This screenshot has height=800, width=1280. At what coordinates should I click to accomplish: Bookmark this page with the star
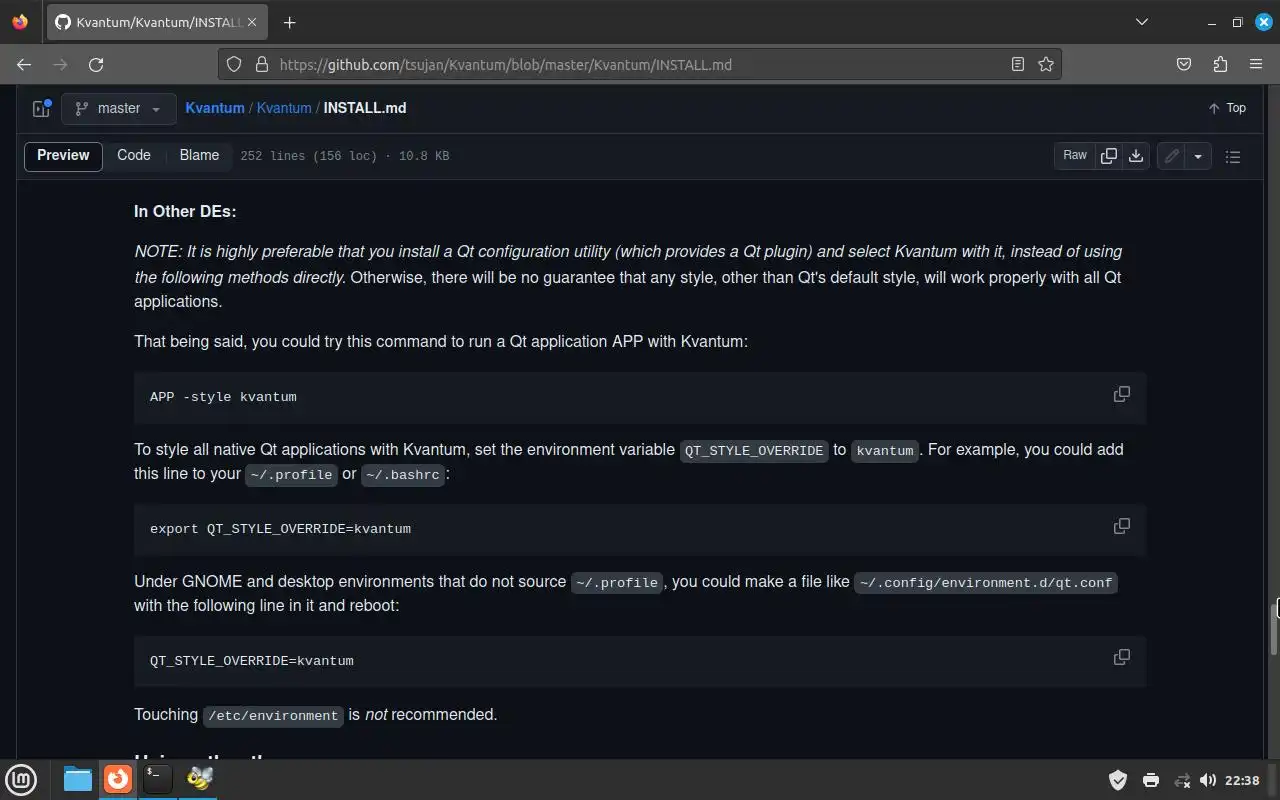click(1046, 64)
